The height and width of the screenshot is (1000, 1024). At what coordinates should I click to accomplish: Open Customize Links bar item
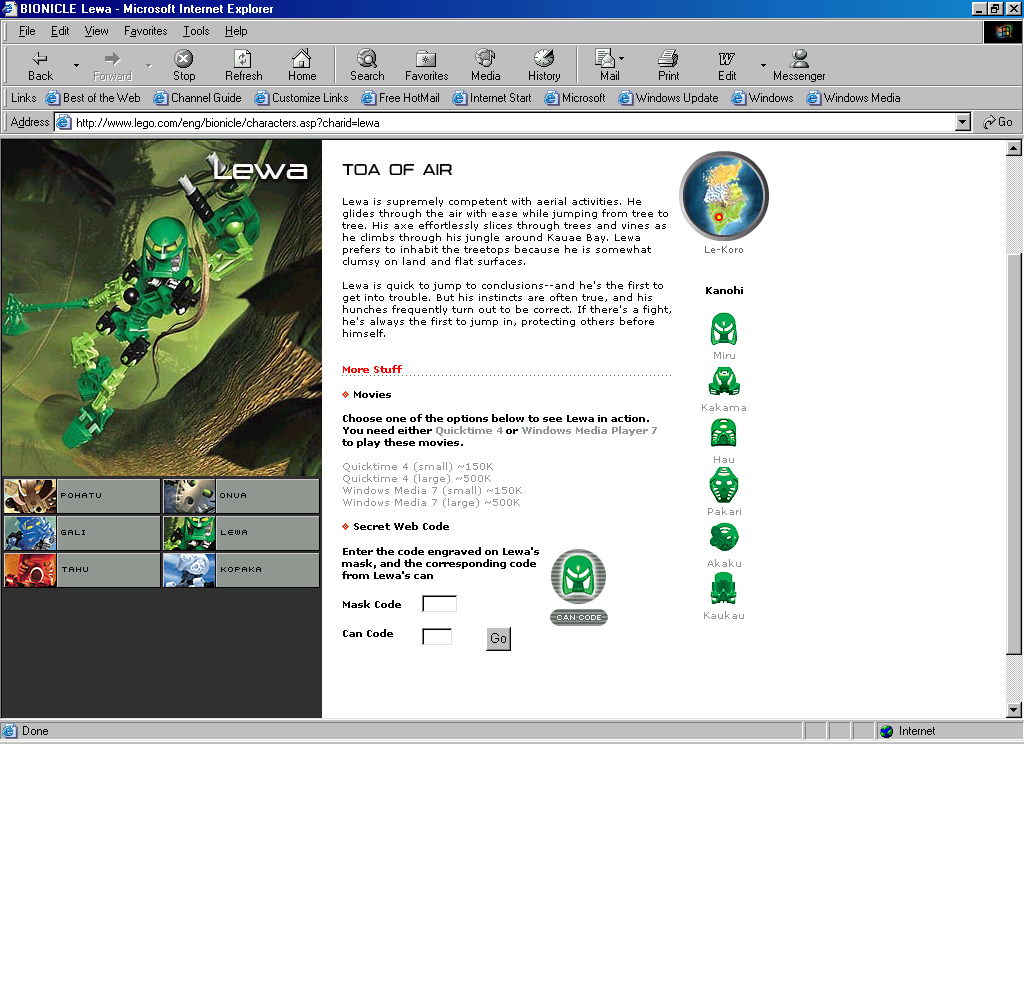[301, 98]
